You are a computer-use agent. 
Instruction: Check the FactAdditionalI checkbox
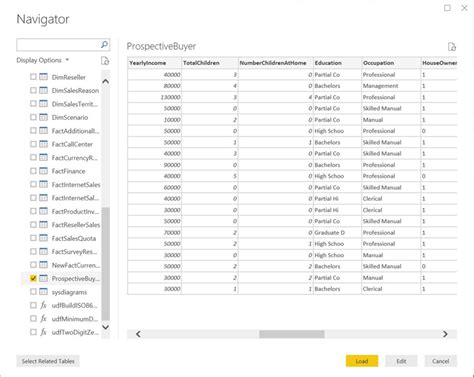(x=33, y=130)
